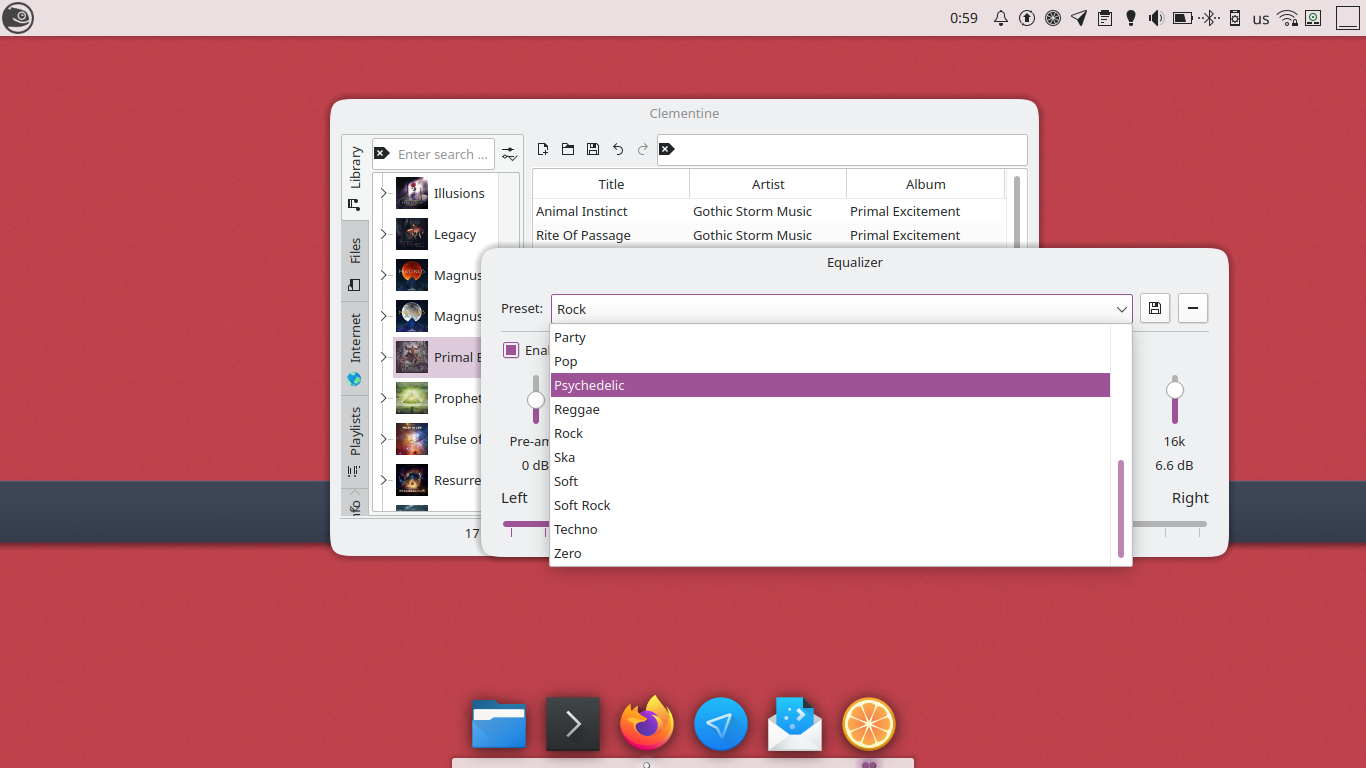Open the volume tray icon
This screenshot has height=768, width=1366.
click(1157, 18)
